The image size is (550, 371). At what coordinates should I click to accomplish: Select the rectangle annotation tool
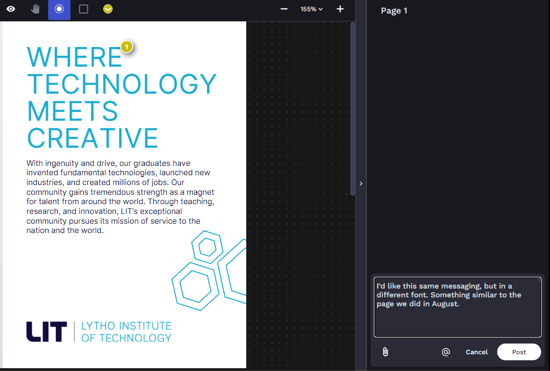pyautogui.click(x=83, y=9)
